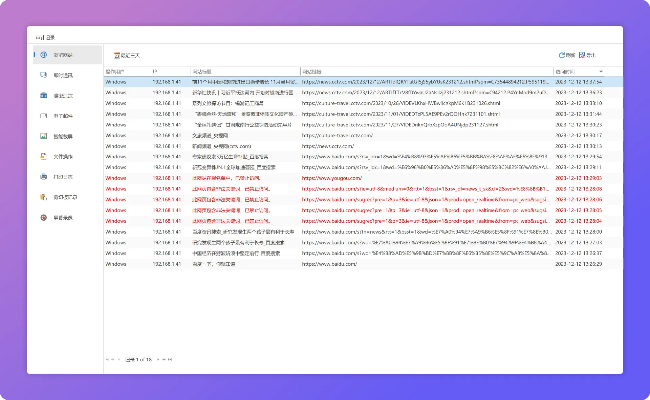Open the chat bubble instant messaging section
Image resolution: width=650 pixels, height=400 pixels.
[42, 75]
